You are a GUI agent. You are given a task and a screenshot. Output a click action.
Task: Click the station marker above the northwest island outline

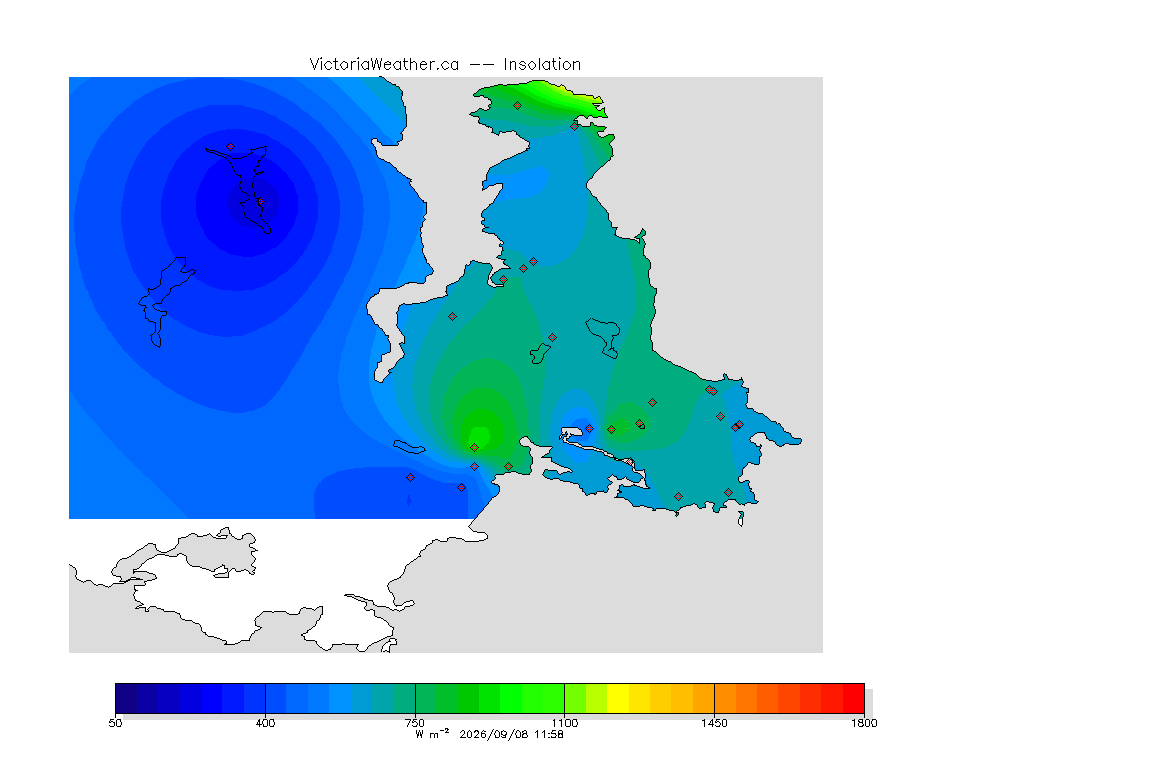(231, 147)
